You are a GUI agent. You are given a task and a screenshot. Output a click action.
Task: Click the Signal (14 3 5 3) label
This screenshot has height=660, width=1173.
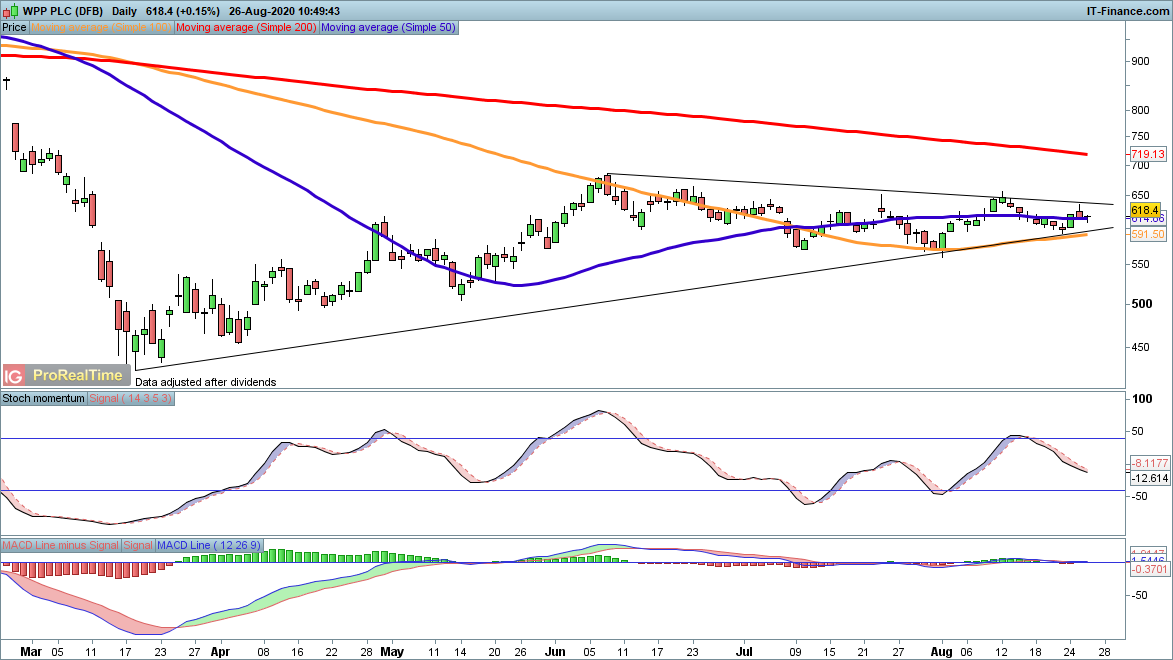point(132,398)
